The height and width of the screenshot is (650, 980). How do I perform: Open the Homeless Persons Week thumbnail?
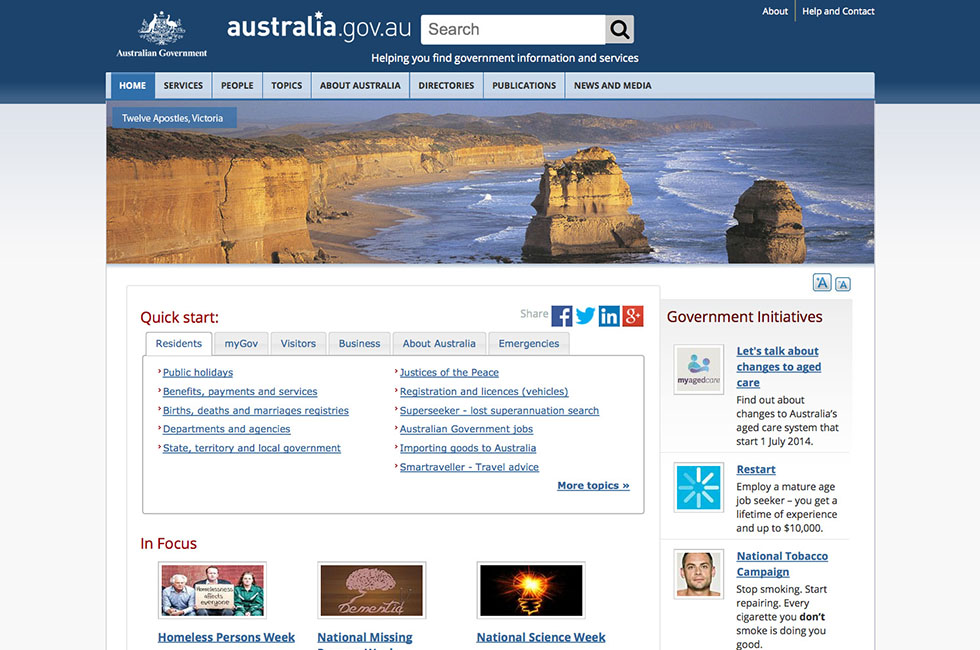click(x=212, y=590)
